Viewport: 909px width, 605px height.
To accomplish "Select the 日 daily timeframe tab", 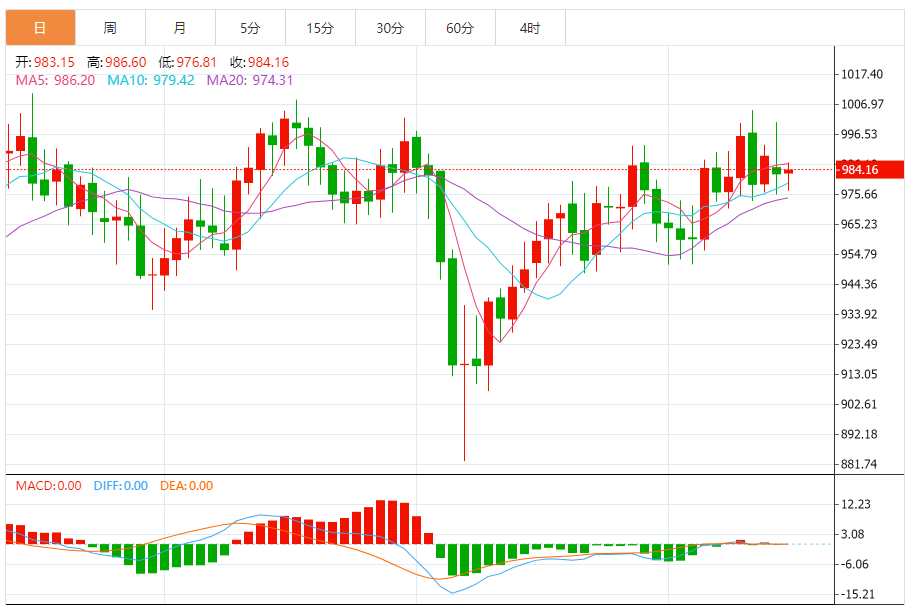I will tap(41, 28).
